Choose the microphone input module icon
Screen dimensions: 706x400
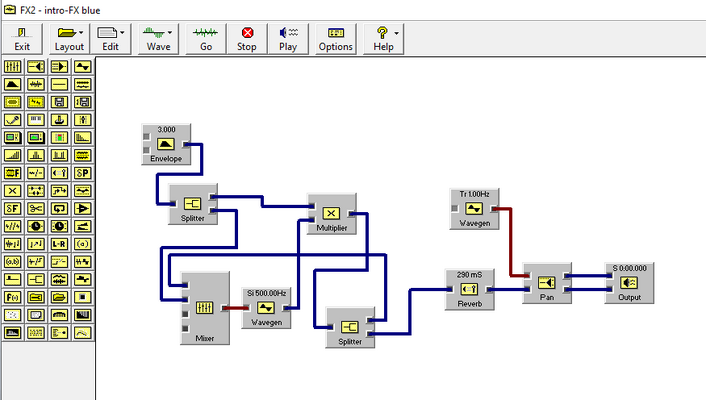13,120
